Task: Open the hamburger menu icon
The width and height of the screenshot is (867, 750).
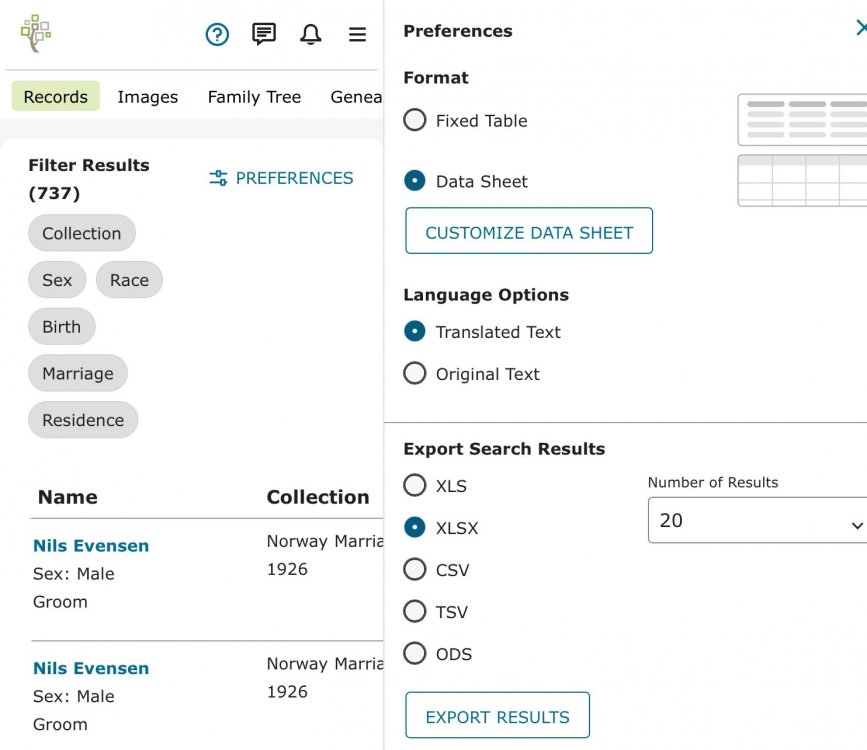Action: click(357, 35)
